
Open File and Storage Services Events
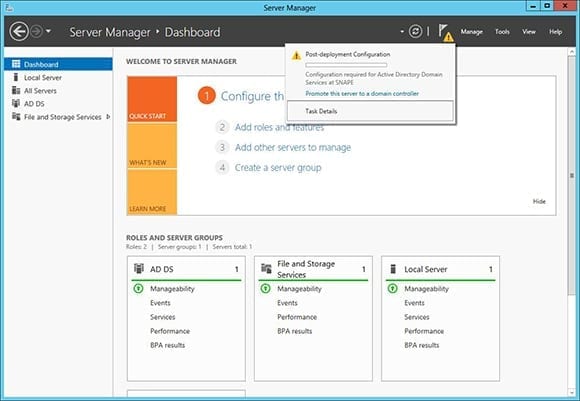point(287,303)
